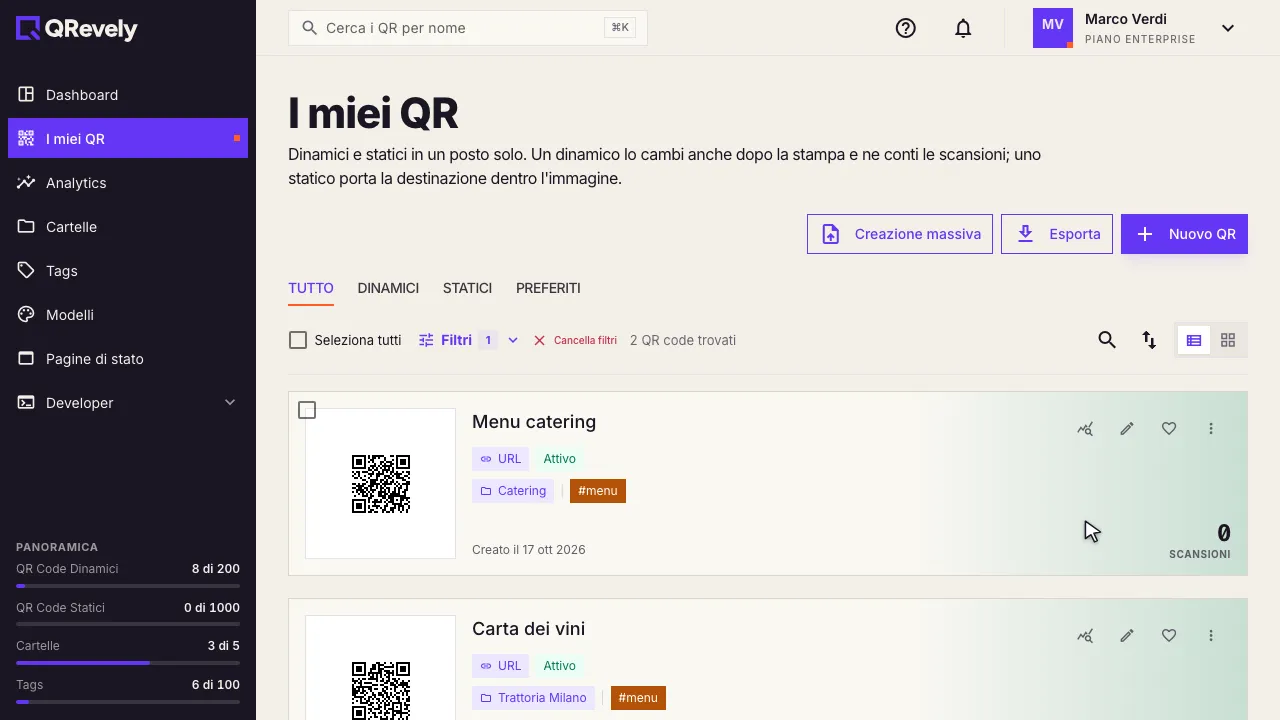Open the PREFERITI tab
1280x720 pixels.
(548, 288)
